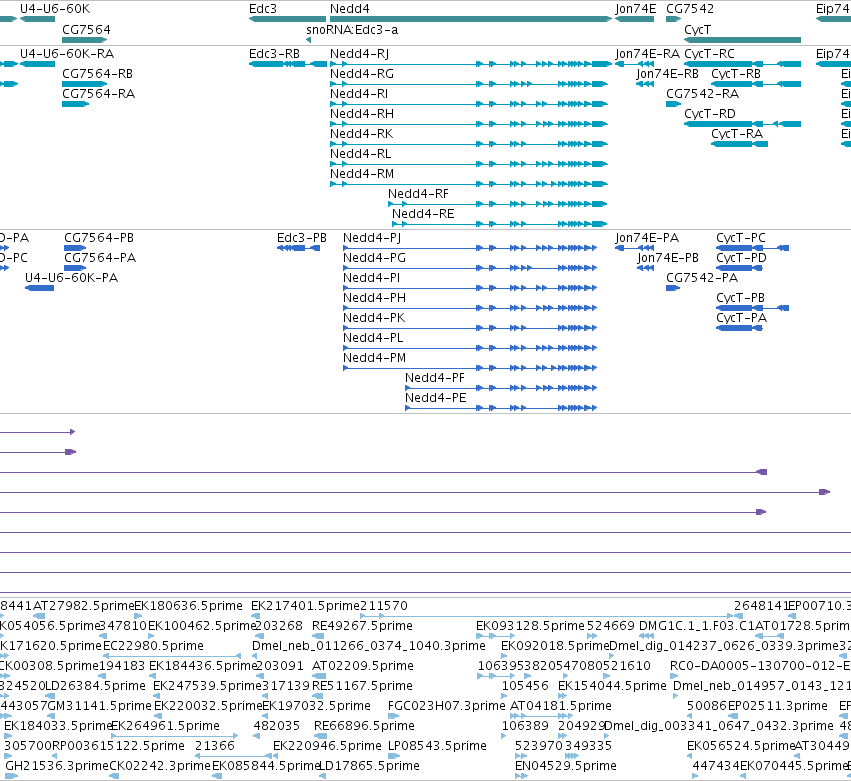The height and width of the screenshot is (781, 851).
Task: Click protein Nedd4-PJ label
Action: point(372,238)
